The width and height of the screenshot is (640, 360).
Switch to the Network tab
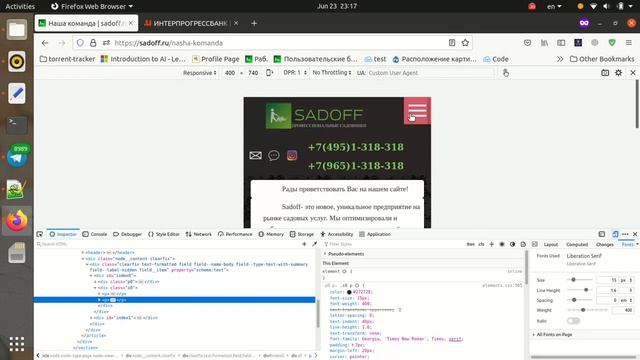199,234
